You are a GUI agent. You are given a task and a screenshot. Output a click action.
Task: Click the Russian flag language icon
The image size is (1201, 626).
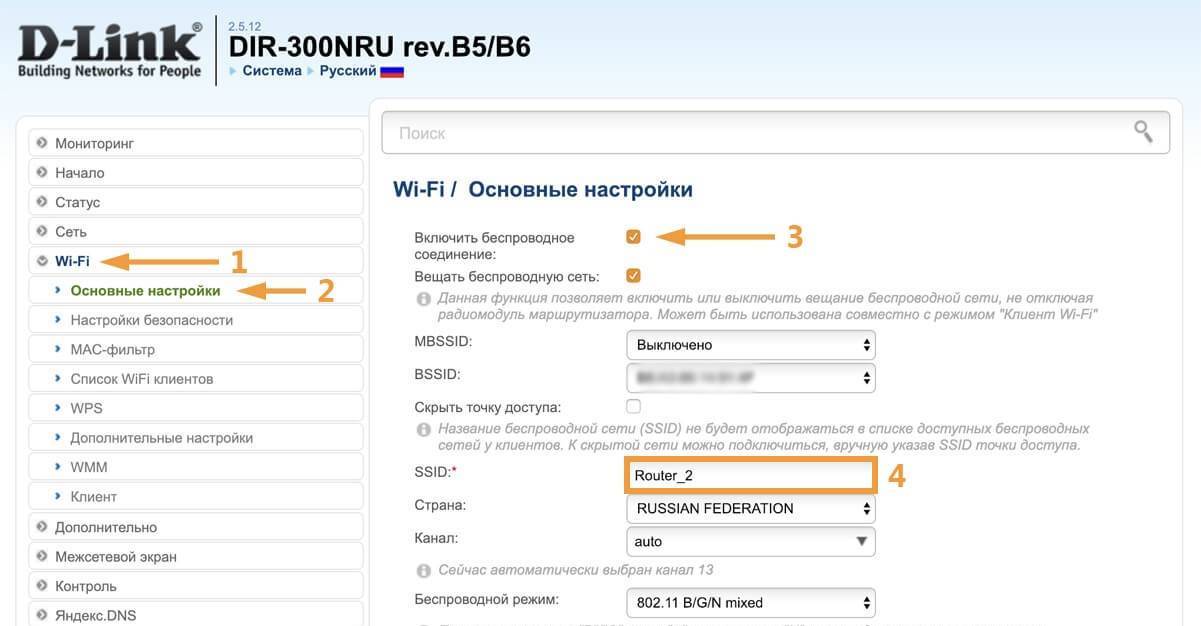click(x=392, y=72)
